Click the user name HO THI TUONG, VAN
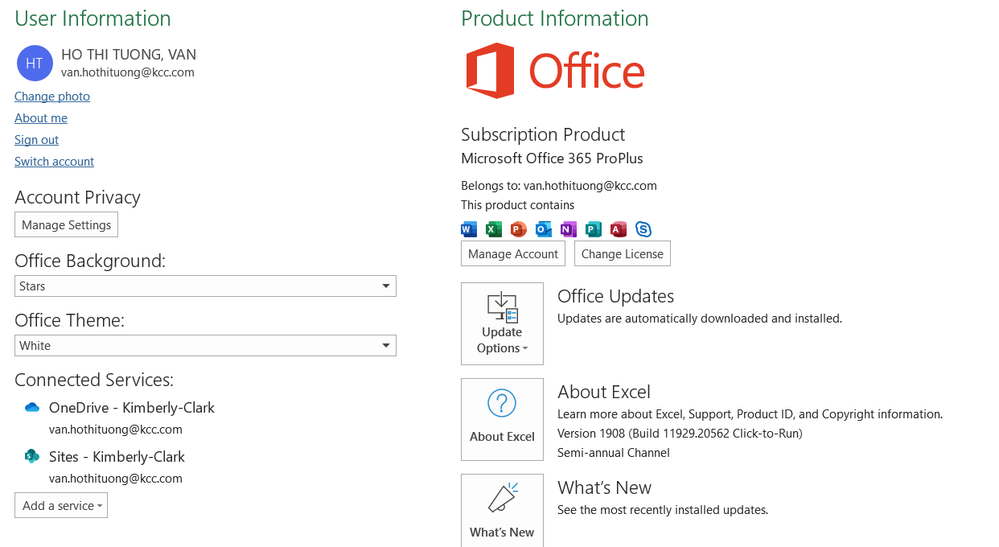999x547 pixels. (x=129, y=55)
